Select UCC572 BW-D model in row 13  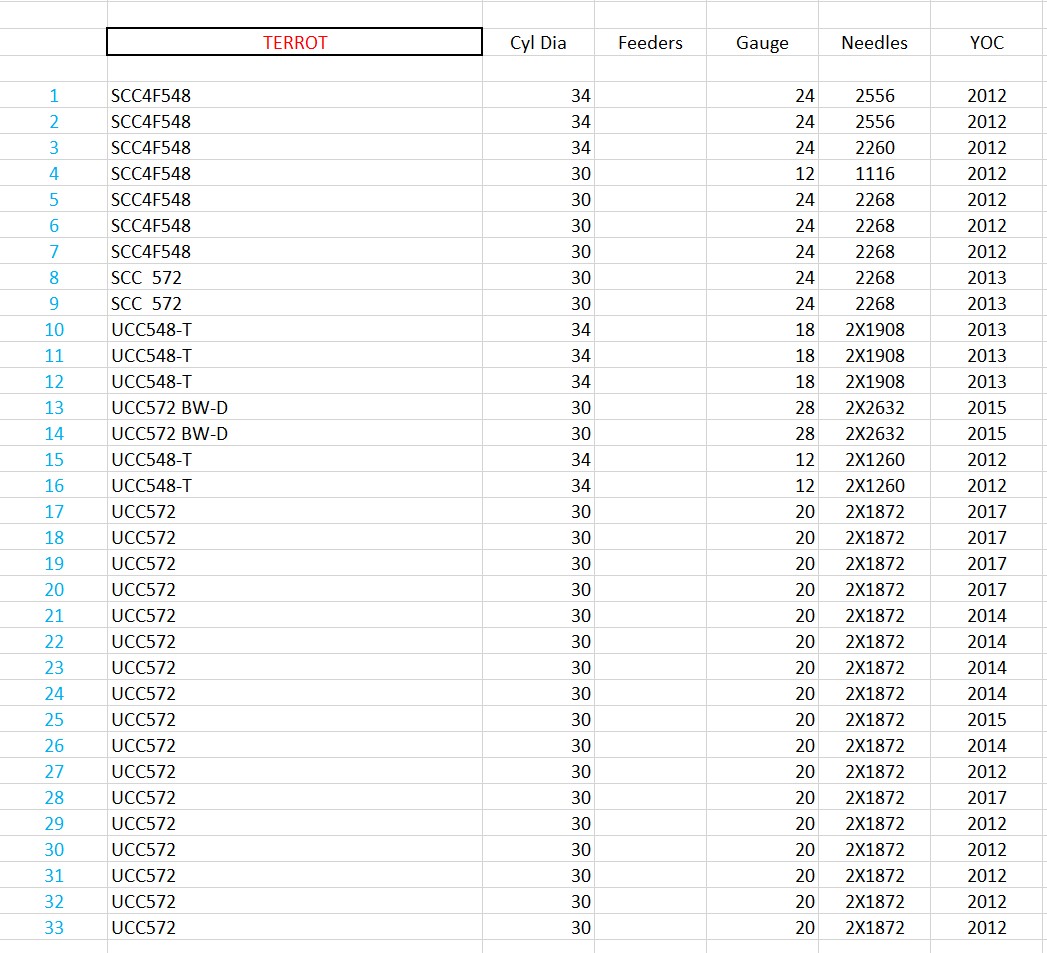tap(294, 408)
